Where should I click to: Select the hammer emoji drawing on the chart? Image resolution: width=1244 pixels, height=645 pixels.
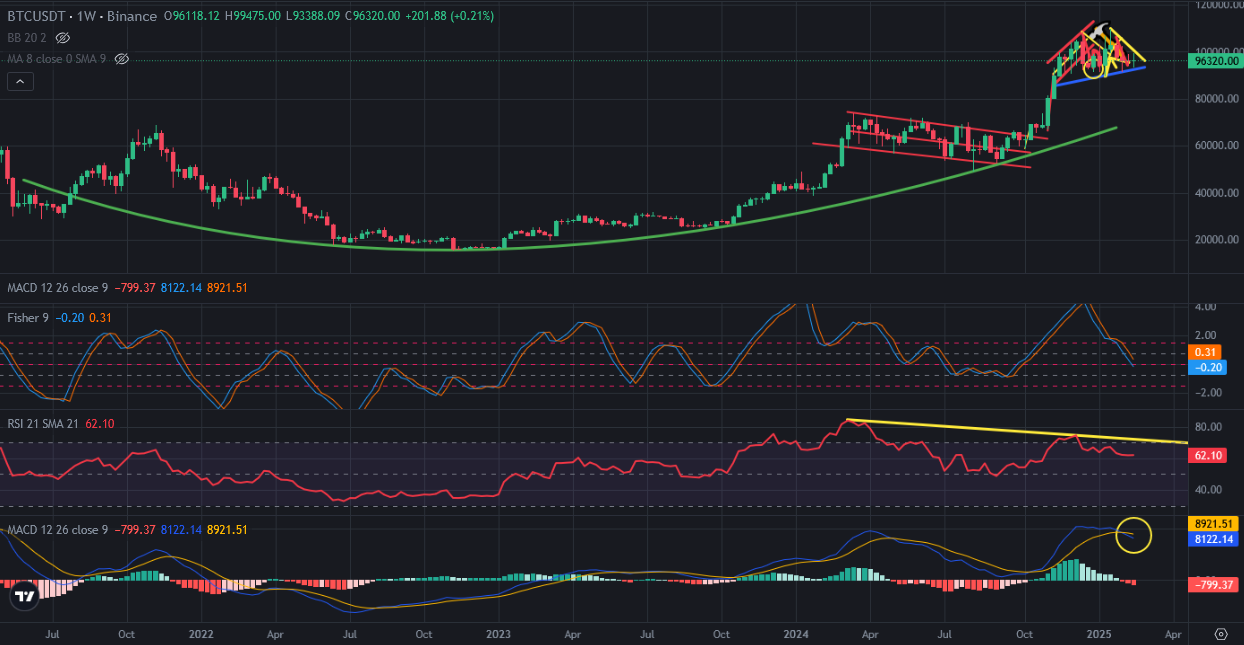[x=1100, y=33]
